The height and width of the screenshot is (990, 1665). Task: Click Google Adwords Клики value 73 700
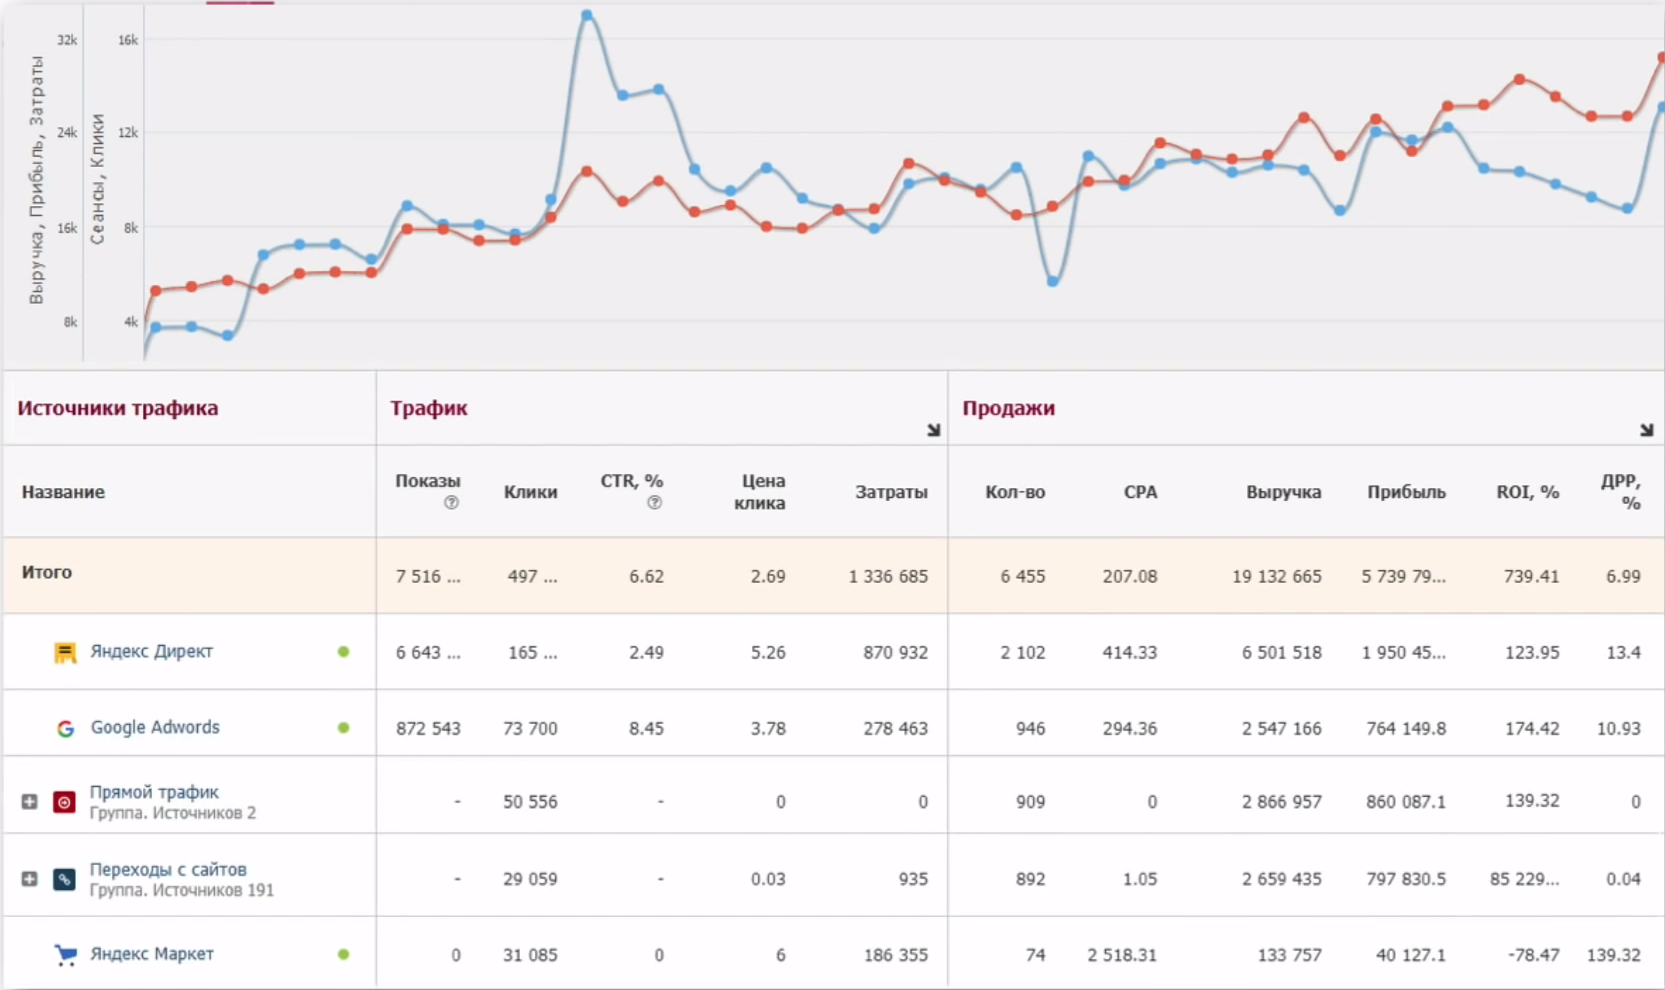tap(530, 728)
